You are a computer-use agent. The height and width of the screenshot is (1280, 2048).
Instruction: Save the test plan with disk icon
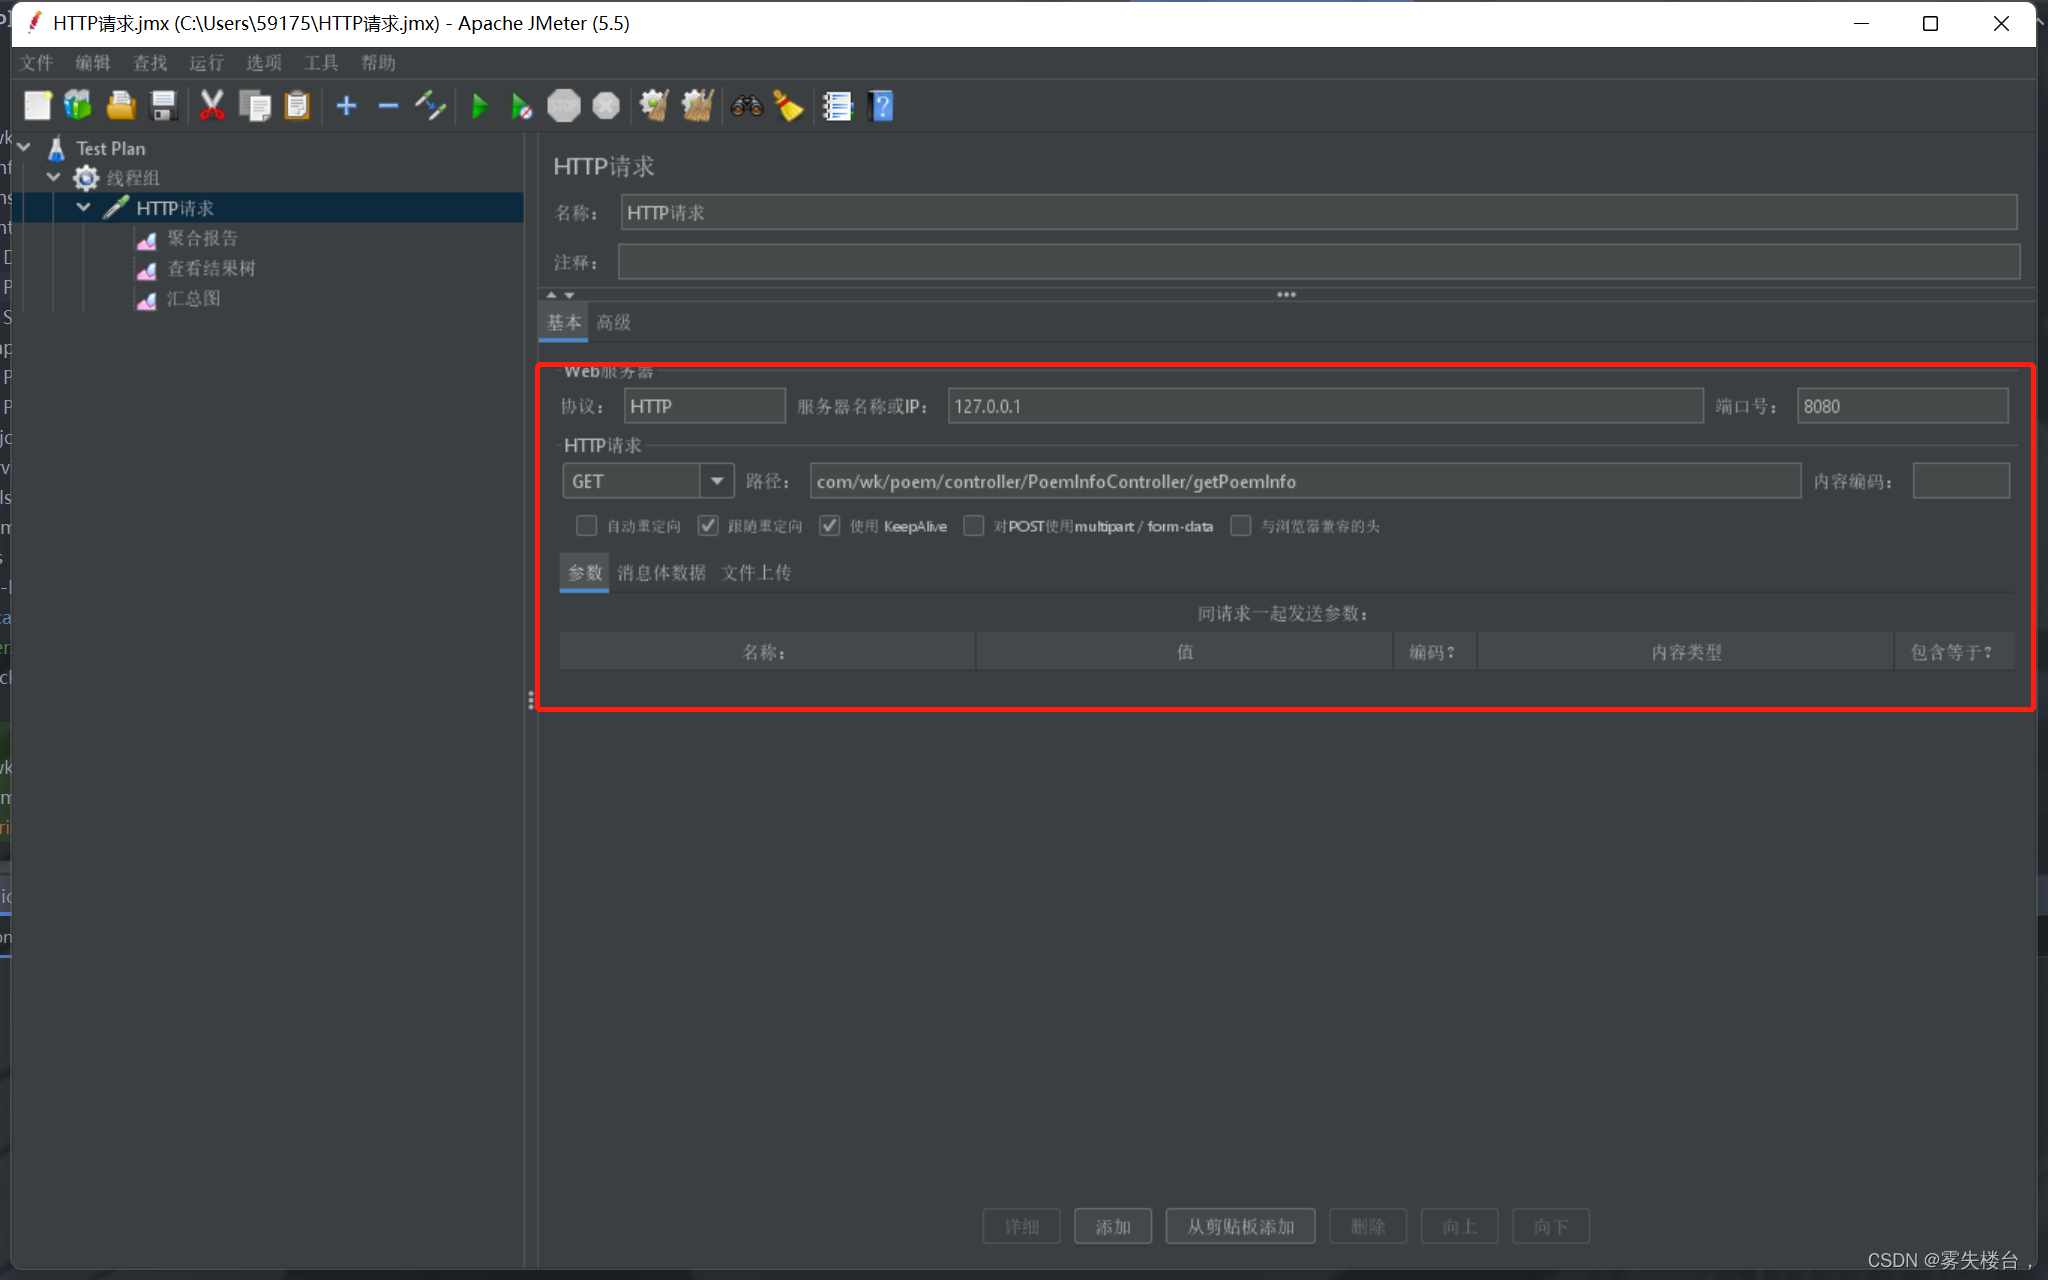point(163,106)
